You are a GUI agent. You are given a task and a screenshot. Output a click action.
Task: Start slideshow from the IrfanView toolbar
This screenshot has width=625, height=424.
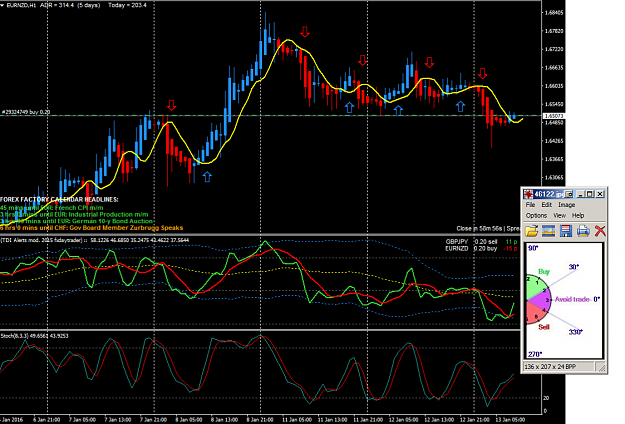(x=548, y=231)
